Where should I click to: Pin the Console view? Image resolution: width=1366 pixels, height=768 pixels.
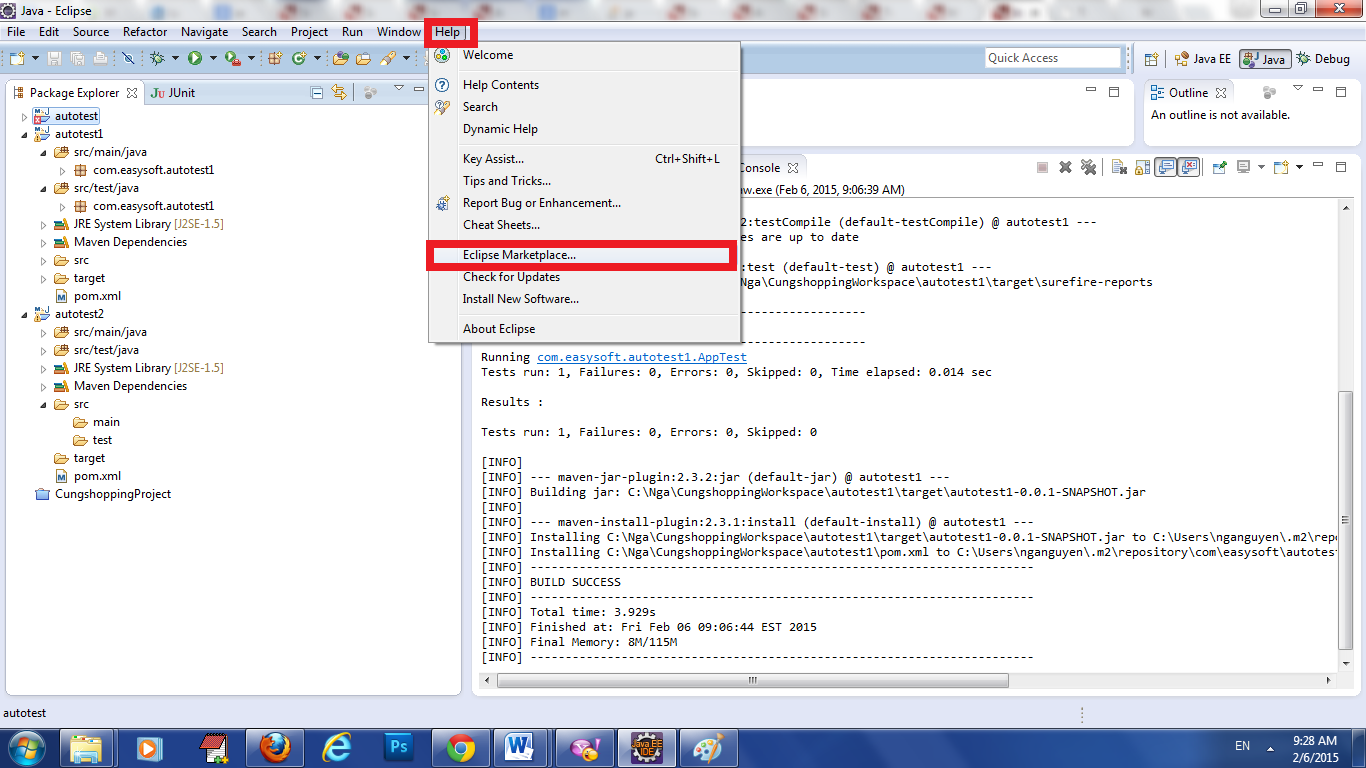click(1219, 167)
